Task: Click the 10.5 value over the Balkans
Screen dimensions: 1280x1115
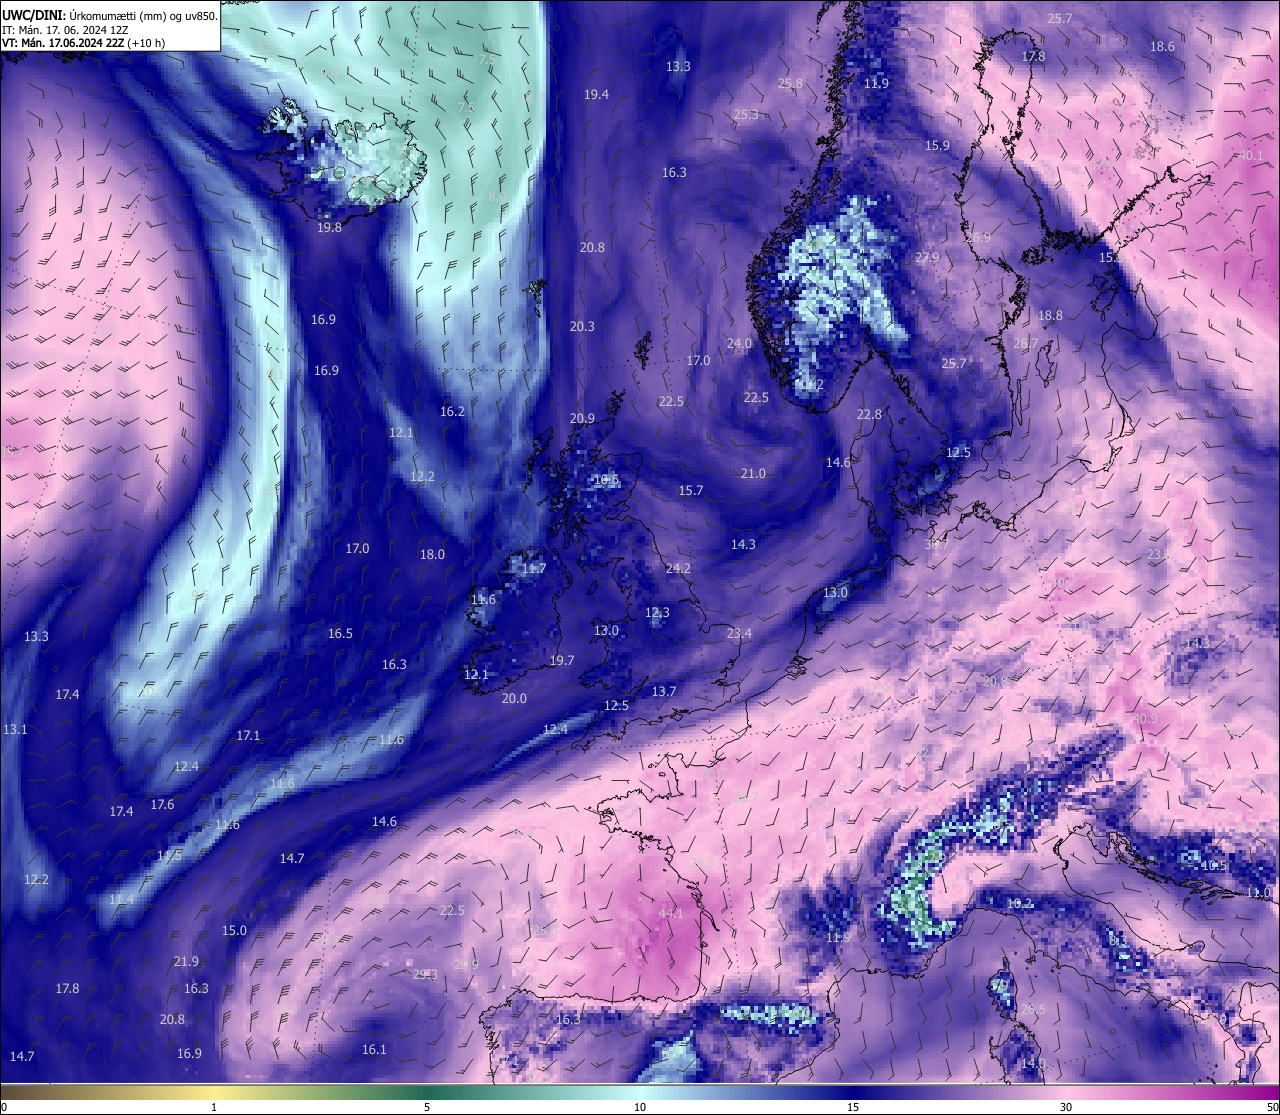Action: (x=1214, y=865)
